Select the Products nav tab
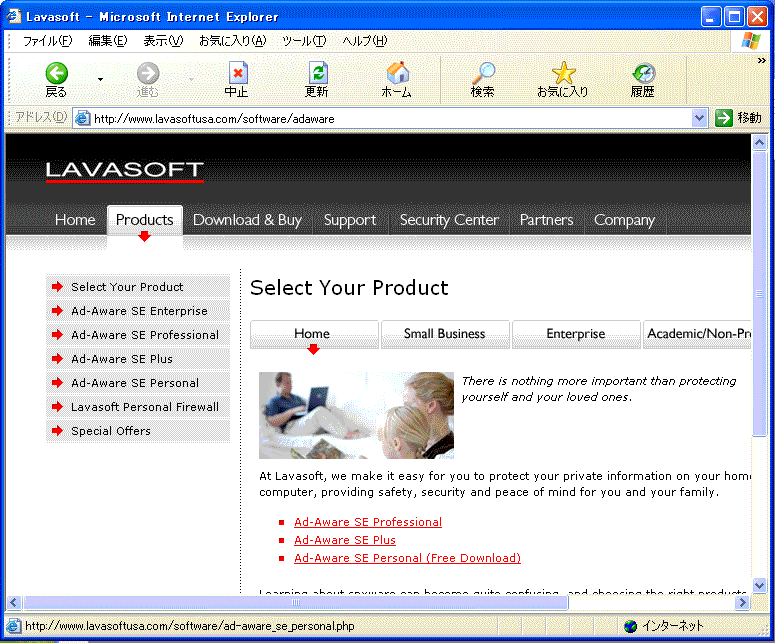 tap(145, 219)
